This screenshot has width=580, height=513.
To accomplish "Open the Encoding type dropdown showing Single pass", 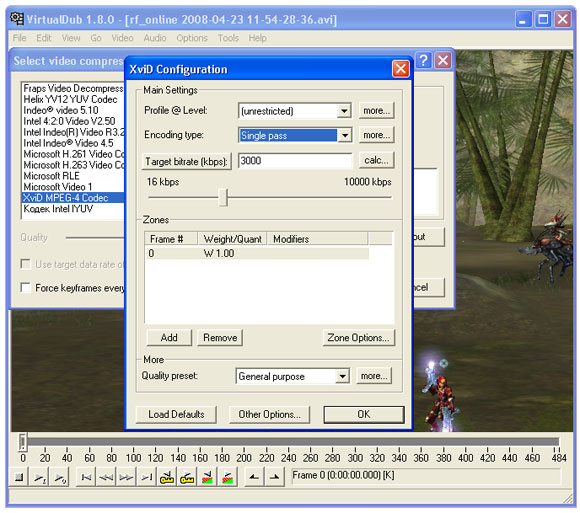I will pos(344,135).
